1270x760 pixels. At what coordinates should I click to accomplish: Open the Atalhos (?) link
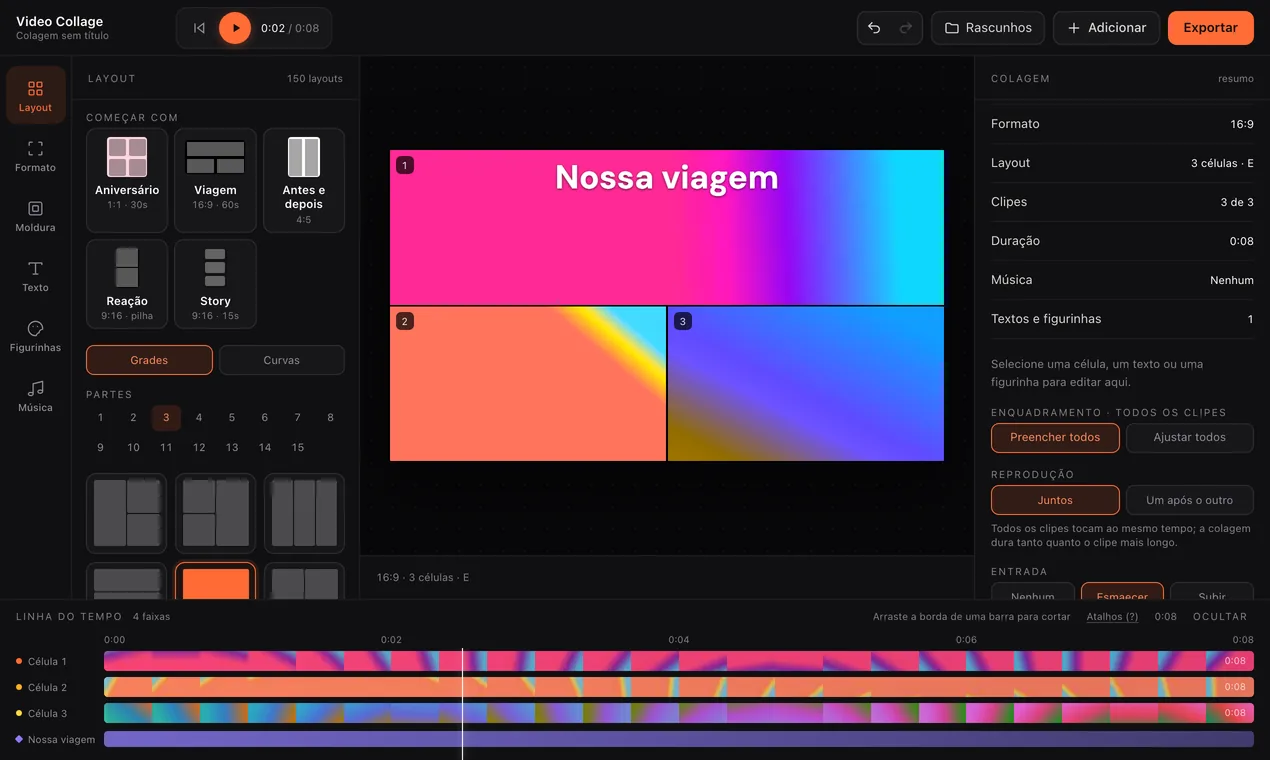coord(1112,617)
